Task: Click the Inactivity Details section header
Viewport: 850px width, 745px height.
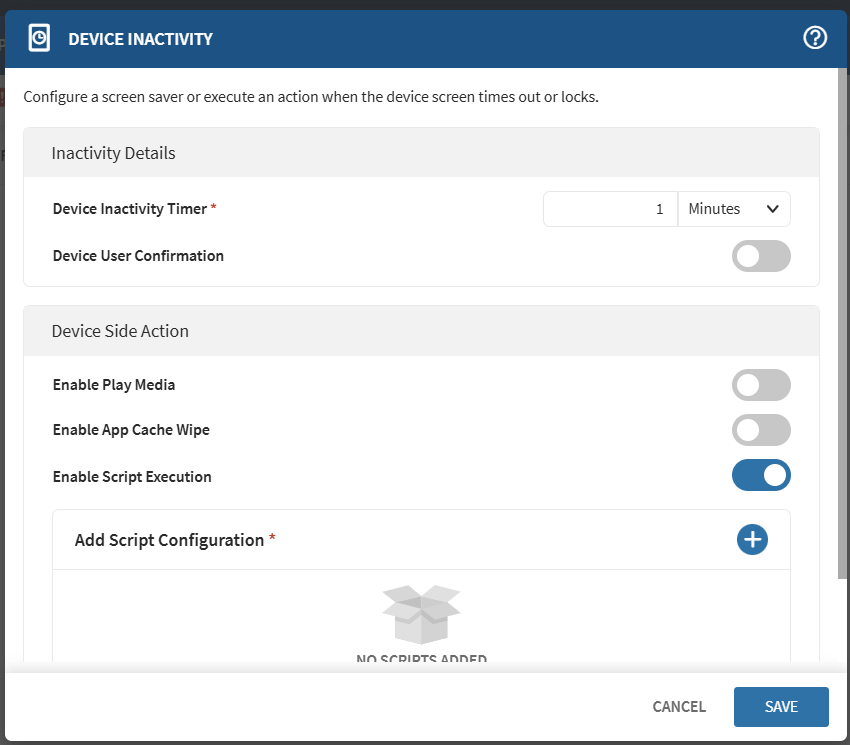Action: tap(113, 153)
